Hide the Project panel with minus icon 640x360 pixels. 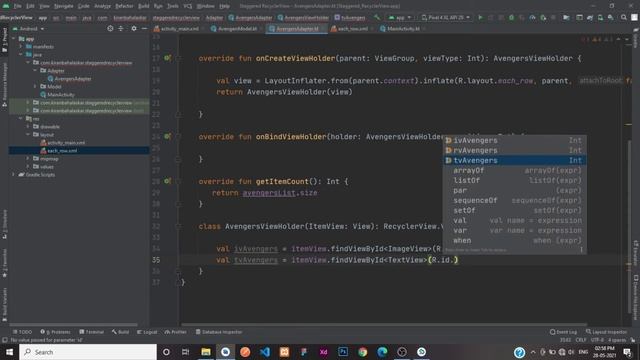click(144, 29)
